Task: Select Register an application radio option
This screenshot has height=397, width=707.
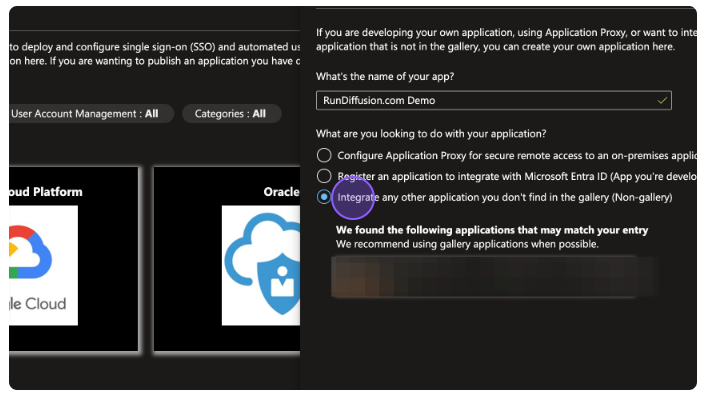Action: 324,176
